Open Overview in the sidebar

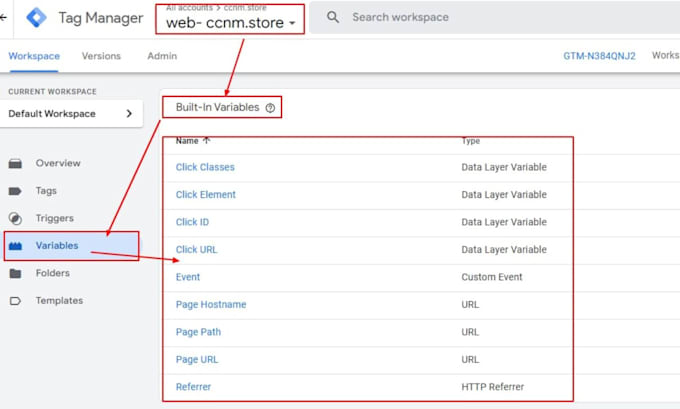[58, 163]
